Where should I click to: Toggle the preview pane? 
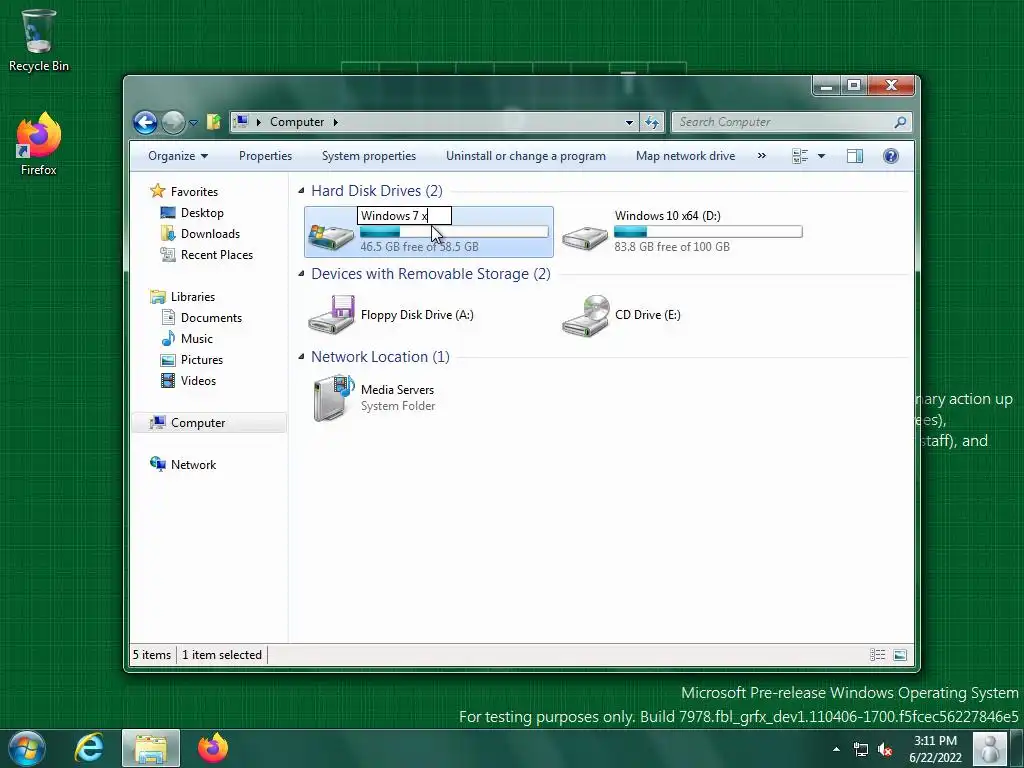pyautogui.click(x=855, y=156)
